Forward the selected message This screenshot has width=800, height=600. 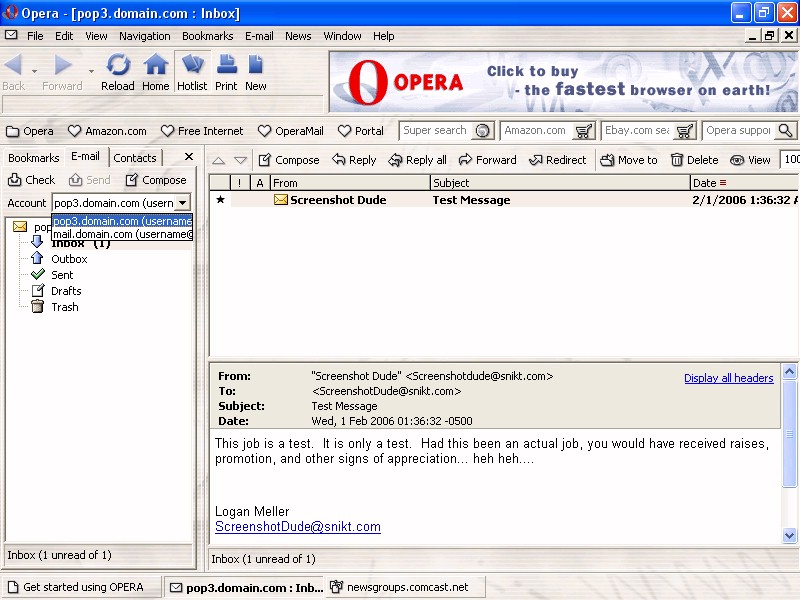coord(488,160)
